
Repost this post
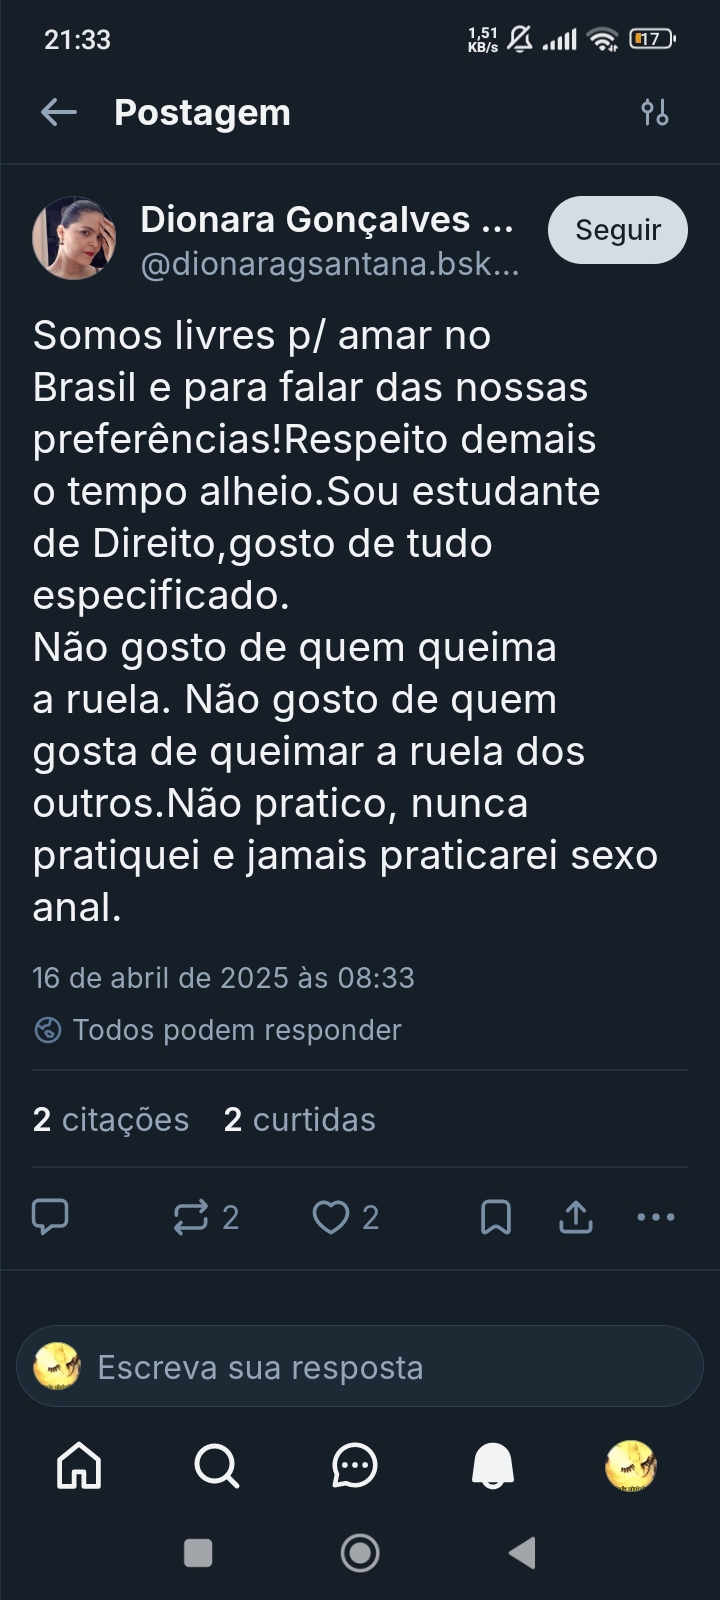(191, 1217)
